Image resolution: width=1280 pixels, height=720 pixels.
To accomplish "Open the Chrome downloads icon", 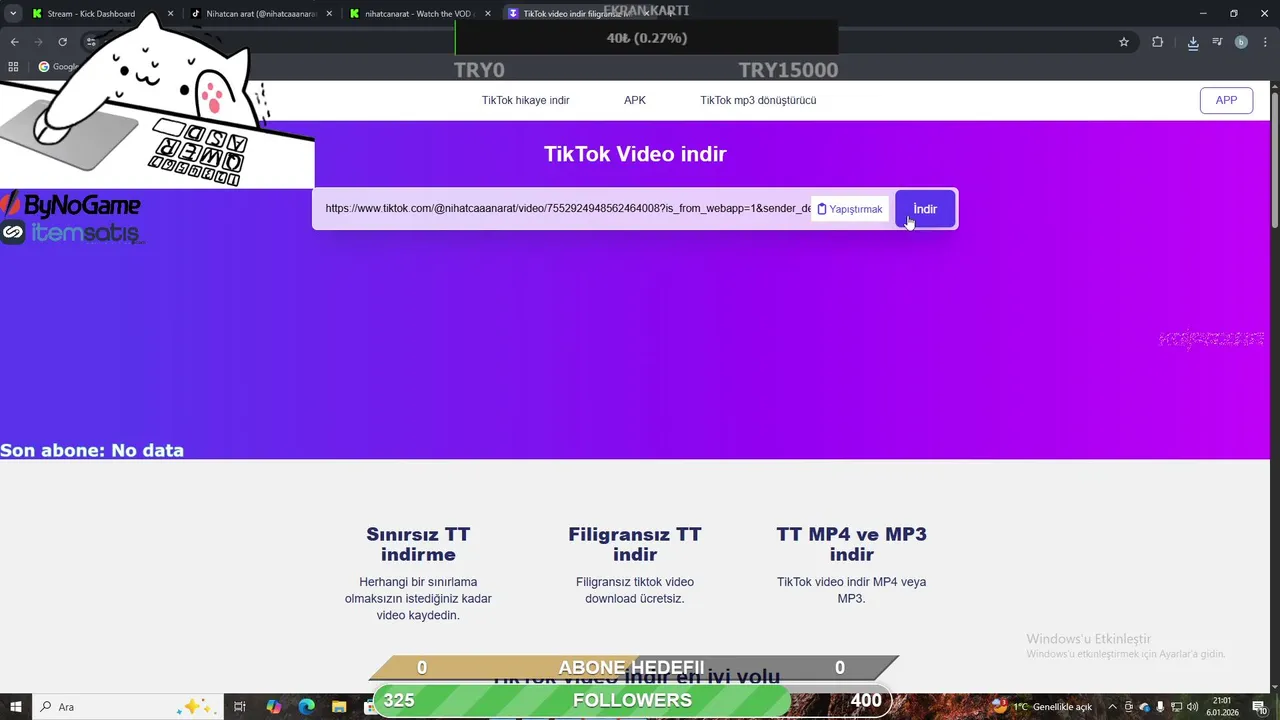I will click(1193, 42).
